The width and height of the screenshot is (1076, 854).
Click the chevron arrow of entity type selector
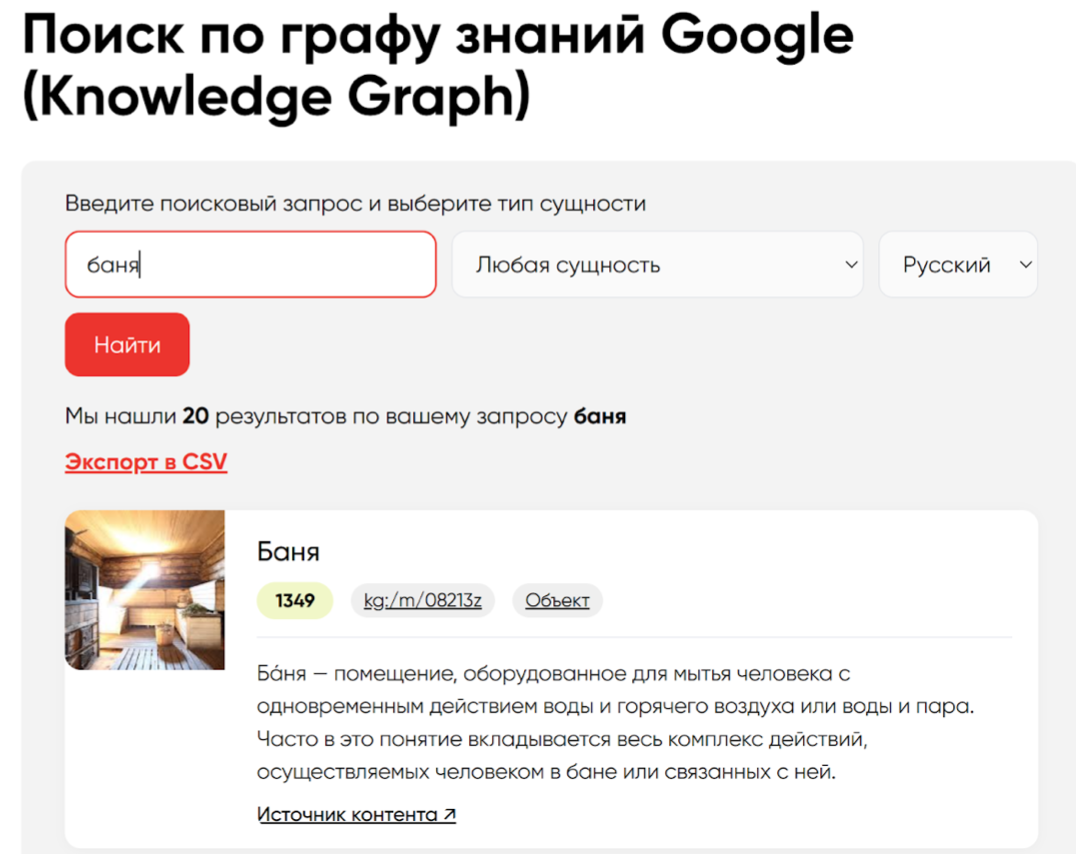click(x=851, y=265)
